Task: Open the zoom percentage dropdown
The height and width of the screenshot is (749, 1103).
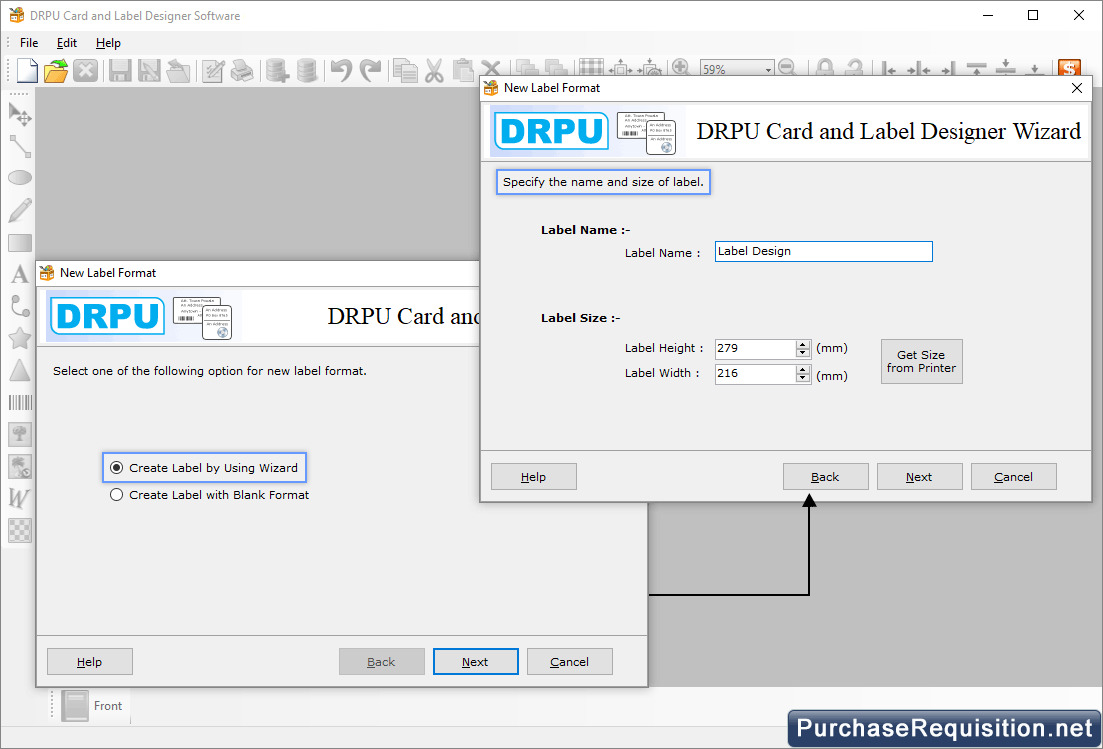Action: 768,70
